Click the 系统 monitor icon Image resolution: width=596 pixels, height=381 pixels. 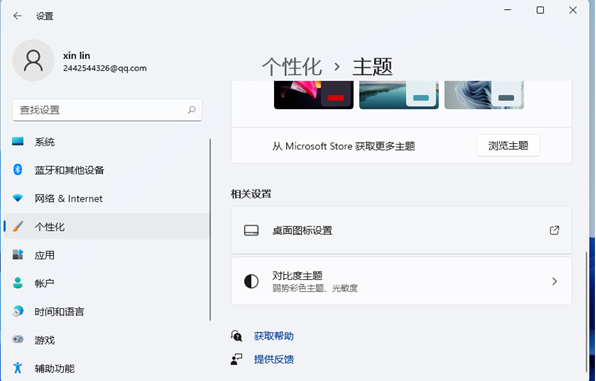(x=18, y=141)
